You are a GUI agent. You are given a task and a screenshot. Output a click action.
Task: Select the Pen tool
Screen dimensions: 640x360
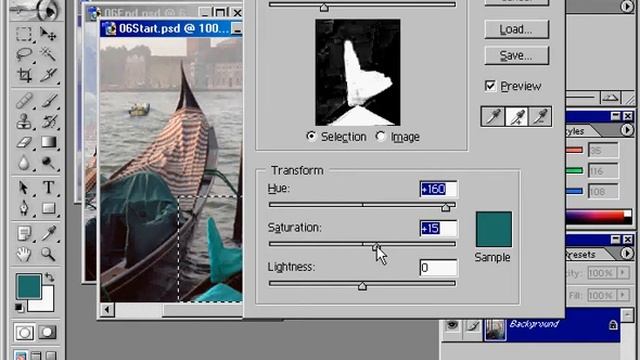(x=24, y=208)
